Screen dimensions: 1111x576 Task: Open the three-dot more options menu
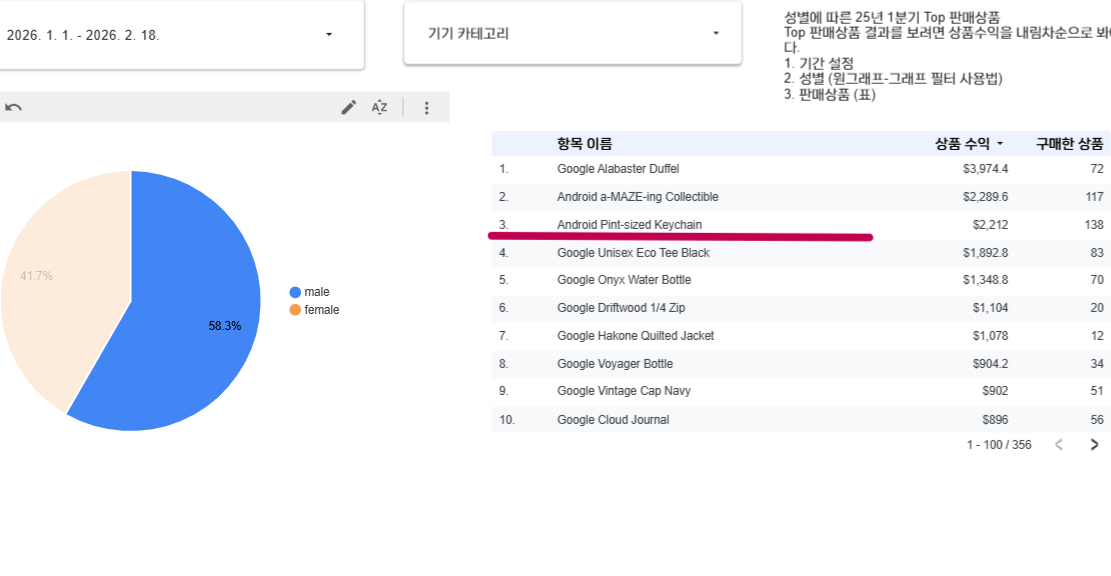[427, 108]
